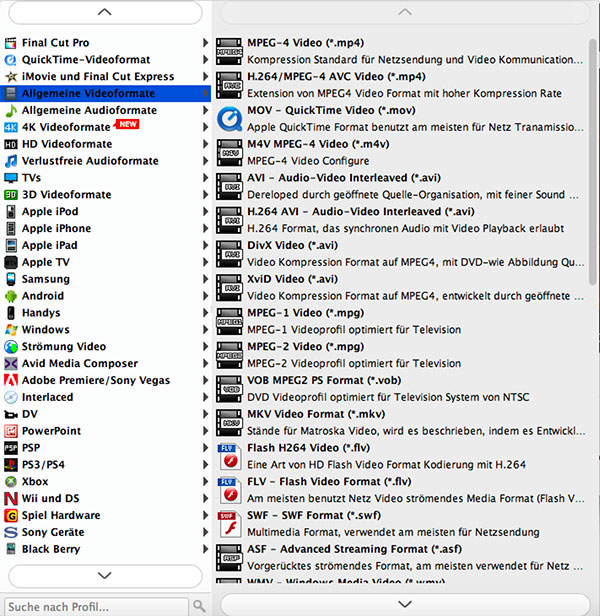
Task: Click the Xbox logo icon
Action: 11,482
